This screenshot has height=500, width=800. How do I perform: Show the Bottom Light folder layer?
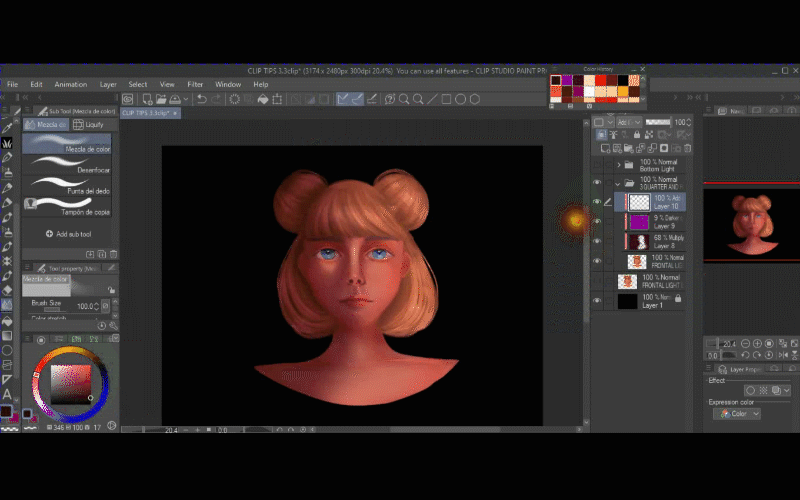point(597,164)
